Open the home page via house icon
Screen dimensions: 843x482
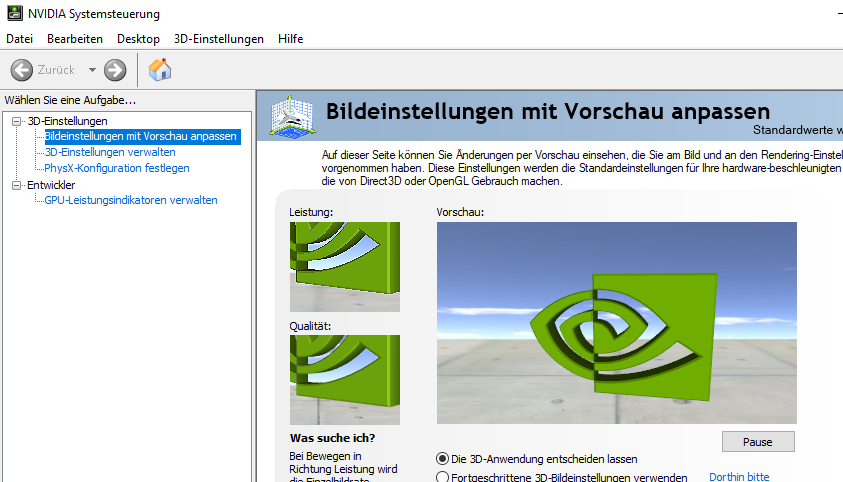tap(160, 69)
